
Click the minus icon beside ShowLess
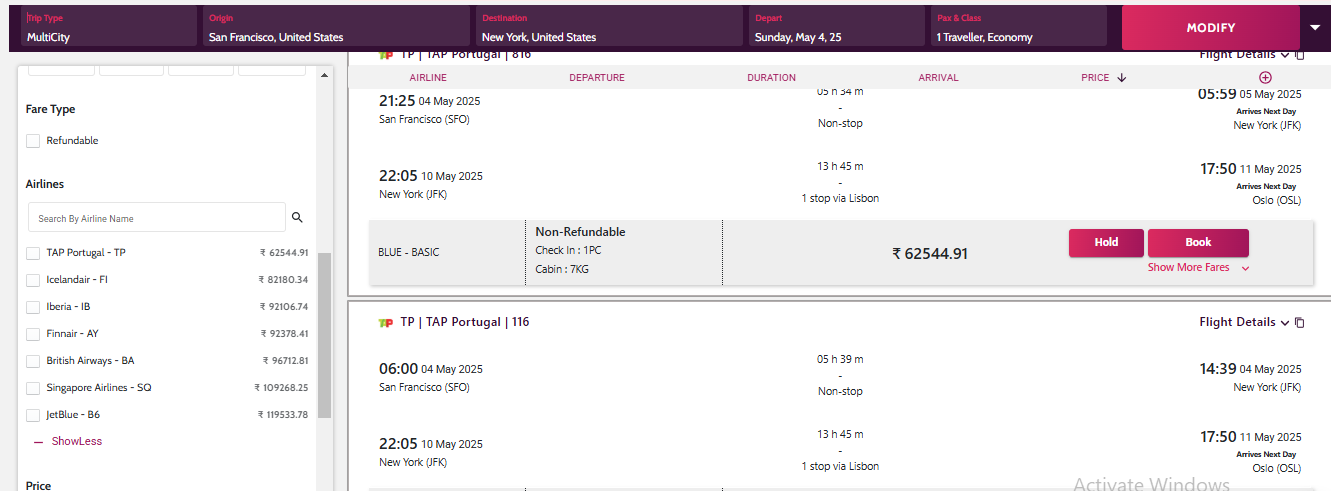click(x=38, y=441)
